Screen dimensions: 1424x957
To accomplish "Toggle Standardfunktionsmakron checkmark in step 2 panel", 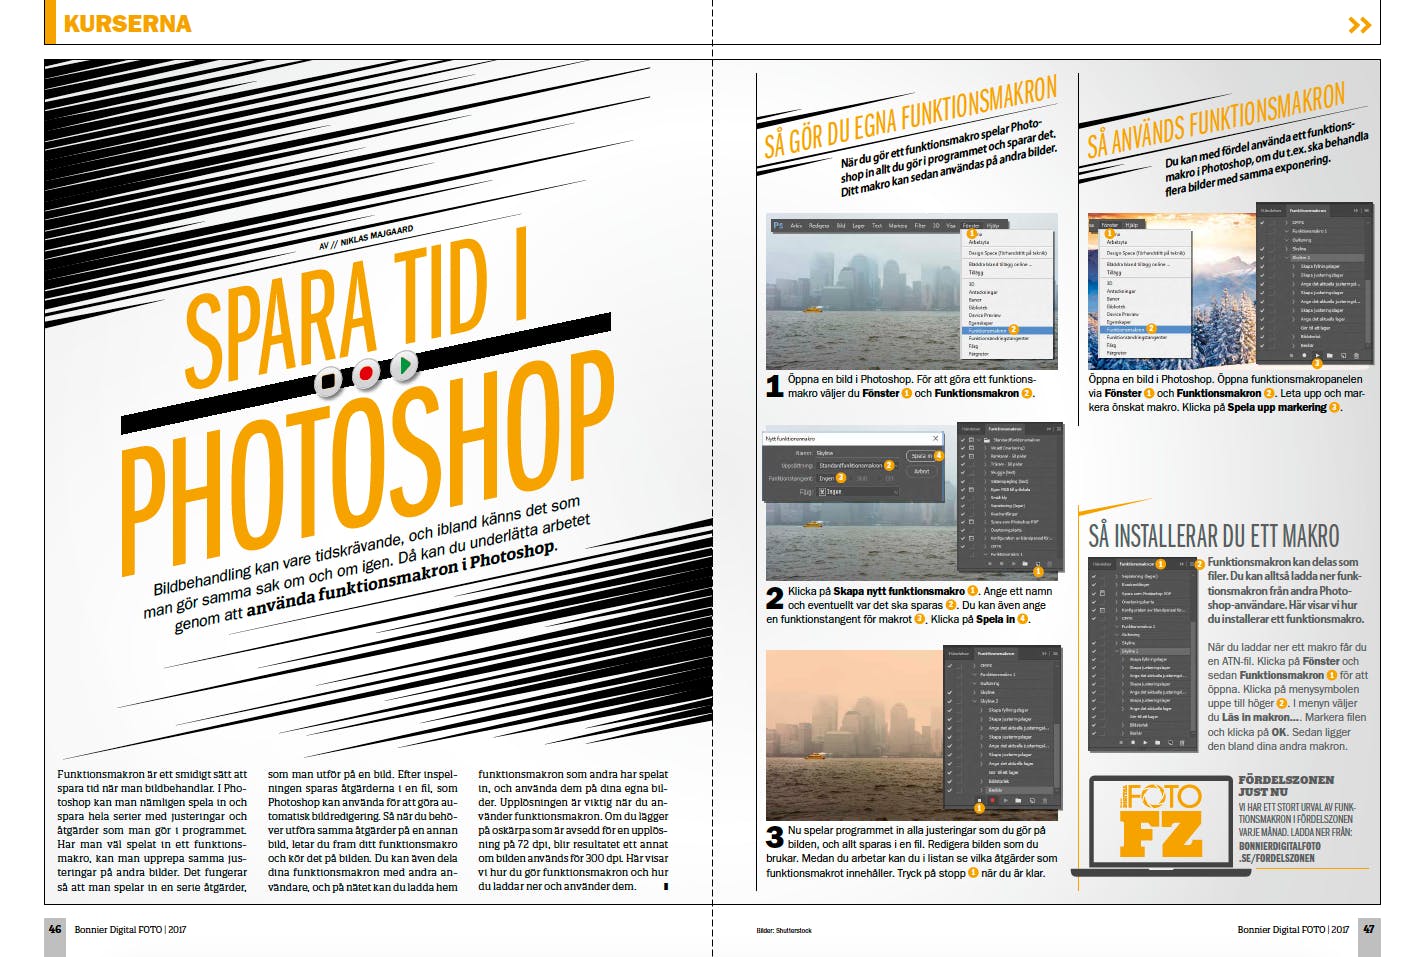I will pyautogui.click(x=962, y=440).
